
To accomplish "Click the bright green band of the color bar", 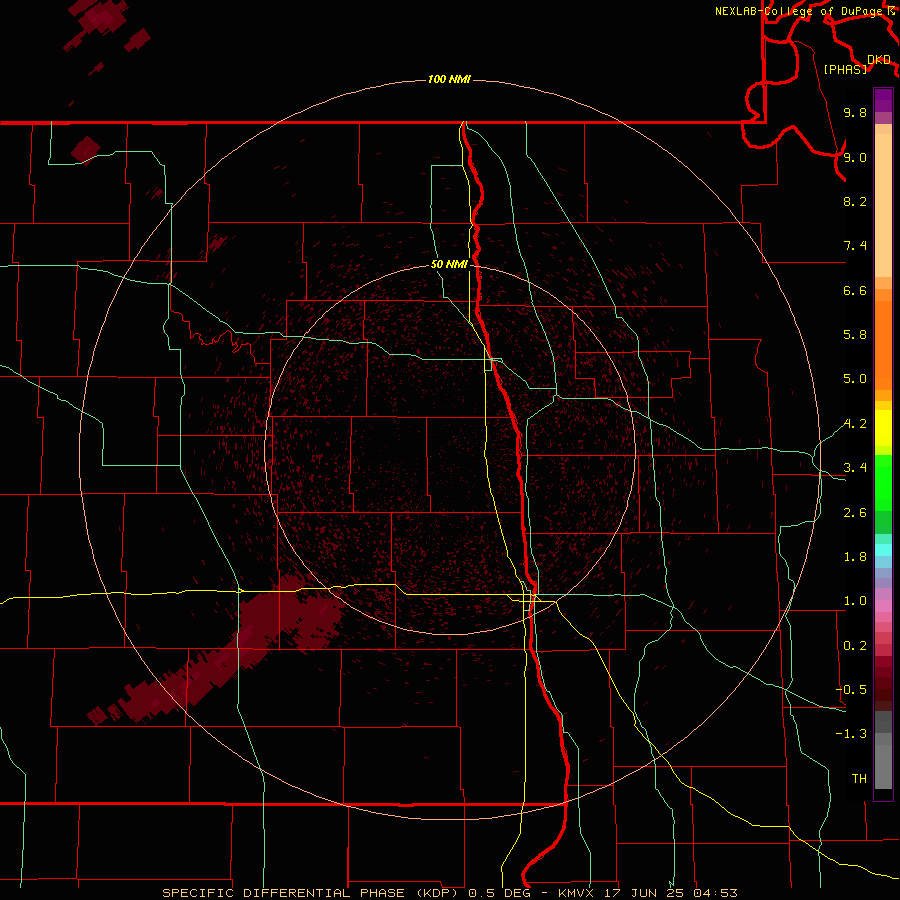I will [x=883, y=483].
